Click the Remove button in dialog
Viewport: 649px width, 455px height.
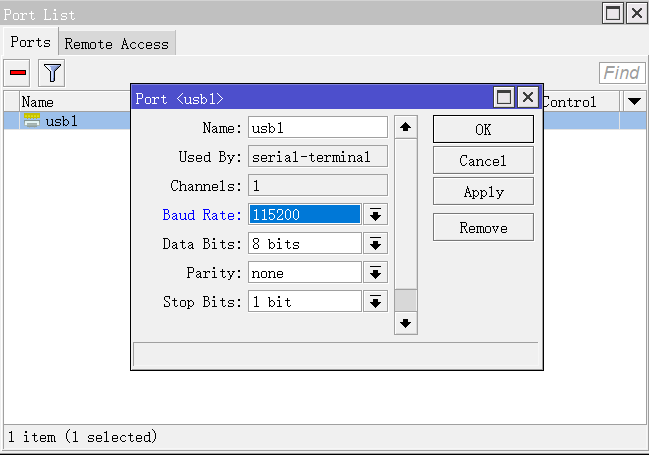pos(483,228)
